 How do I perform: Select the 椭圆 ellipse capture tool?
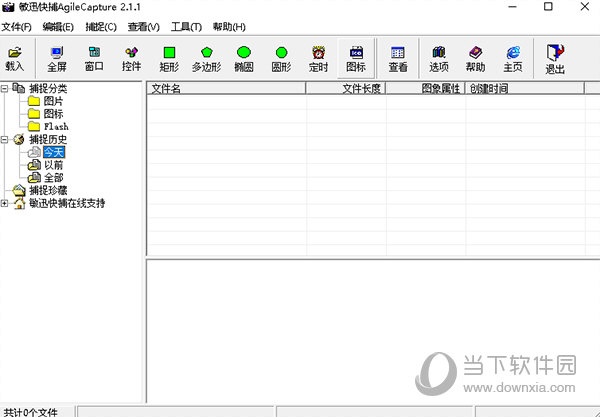[244, 58]
